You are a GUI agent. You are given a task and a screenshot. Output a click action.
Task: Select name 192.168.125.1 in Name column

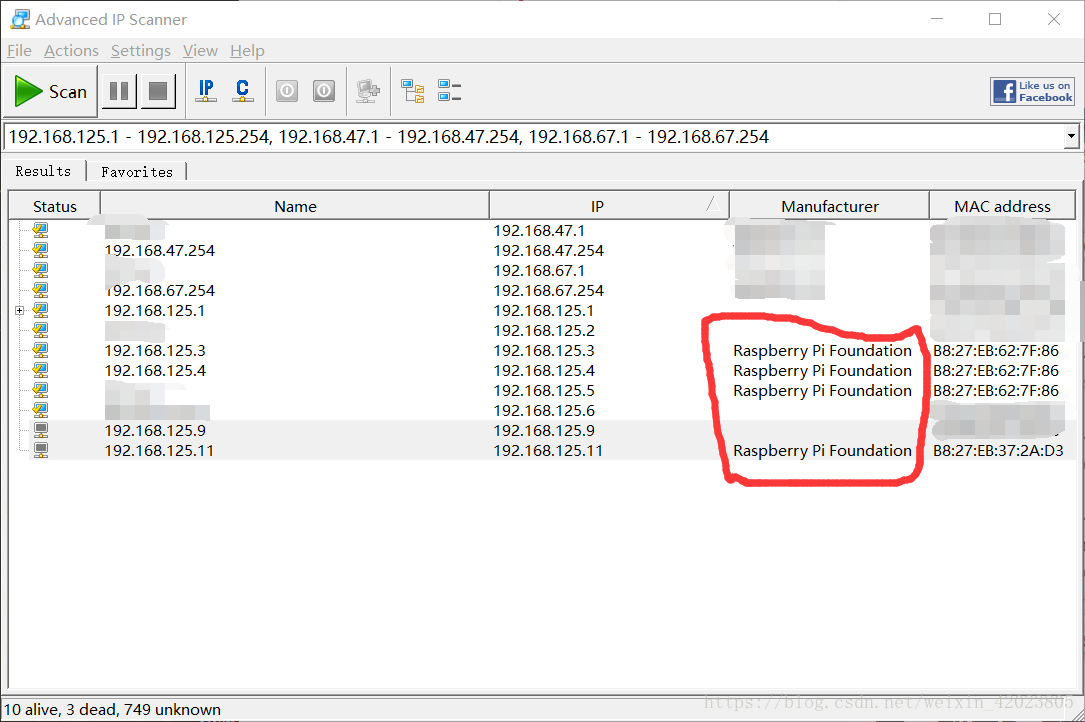point(155,311)
